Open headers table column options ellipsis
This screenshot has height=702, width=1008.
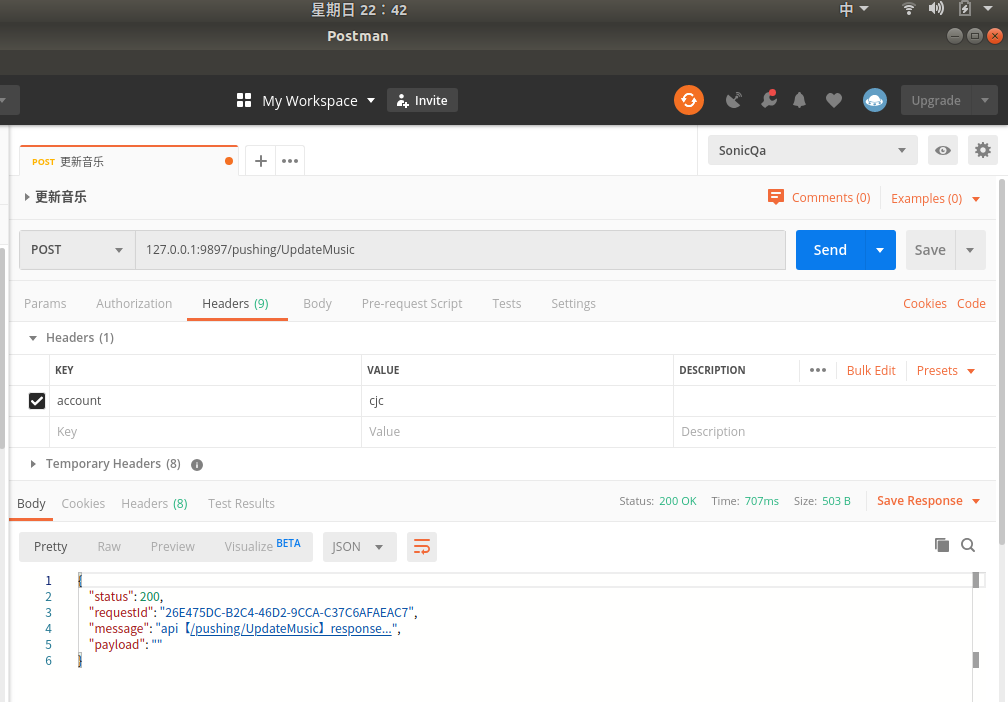tap(818, 370)
